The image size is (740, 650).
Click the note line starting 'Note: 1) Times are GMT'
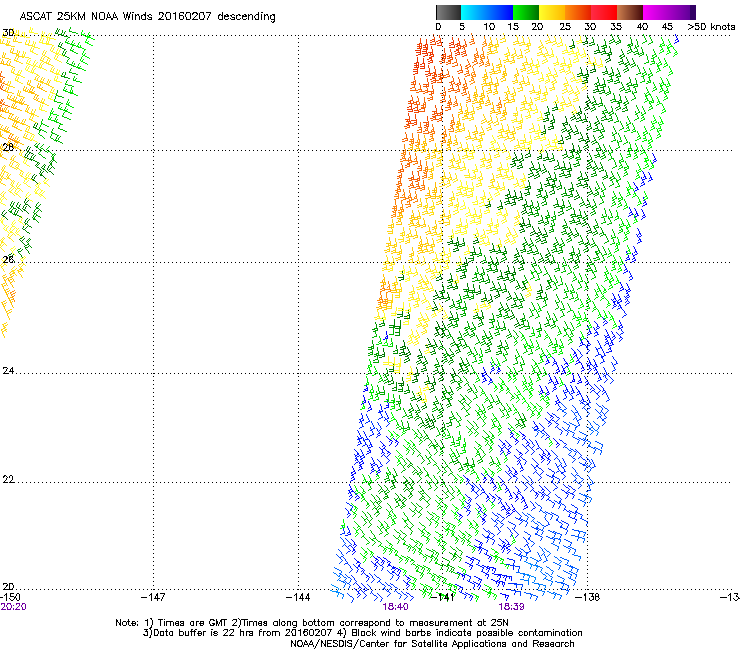click(x=312, y=623)
